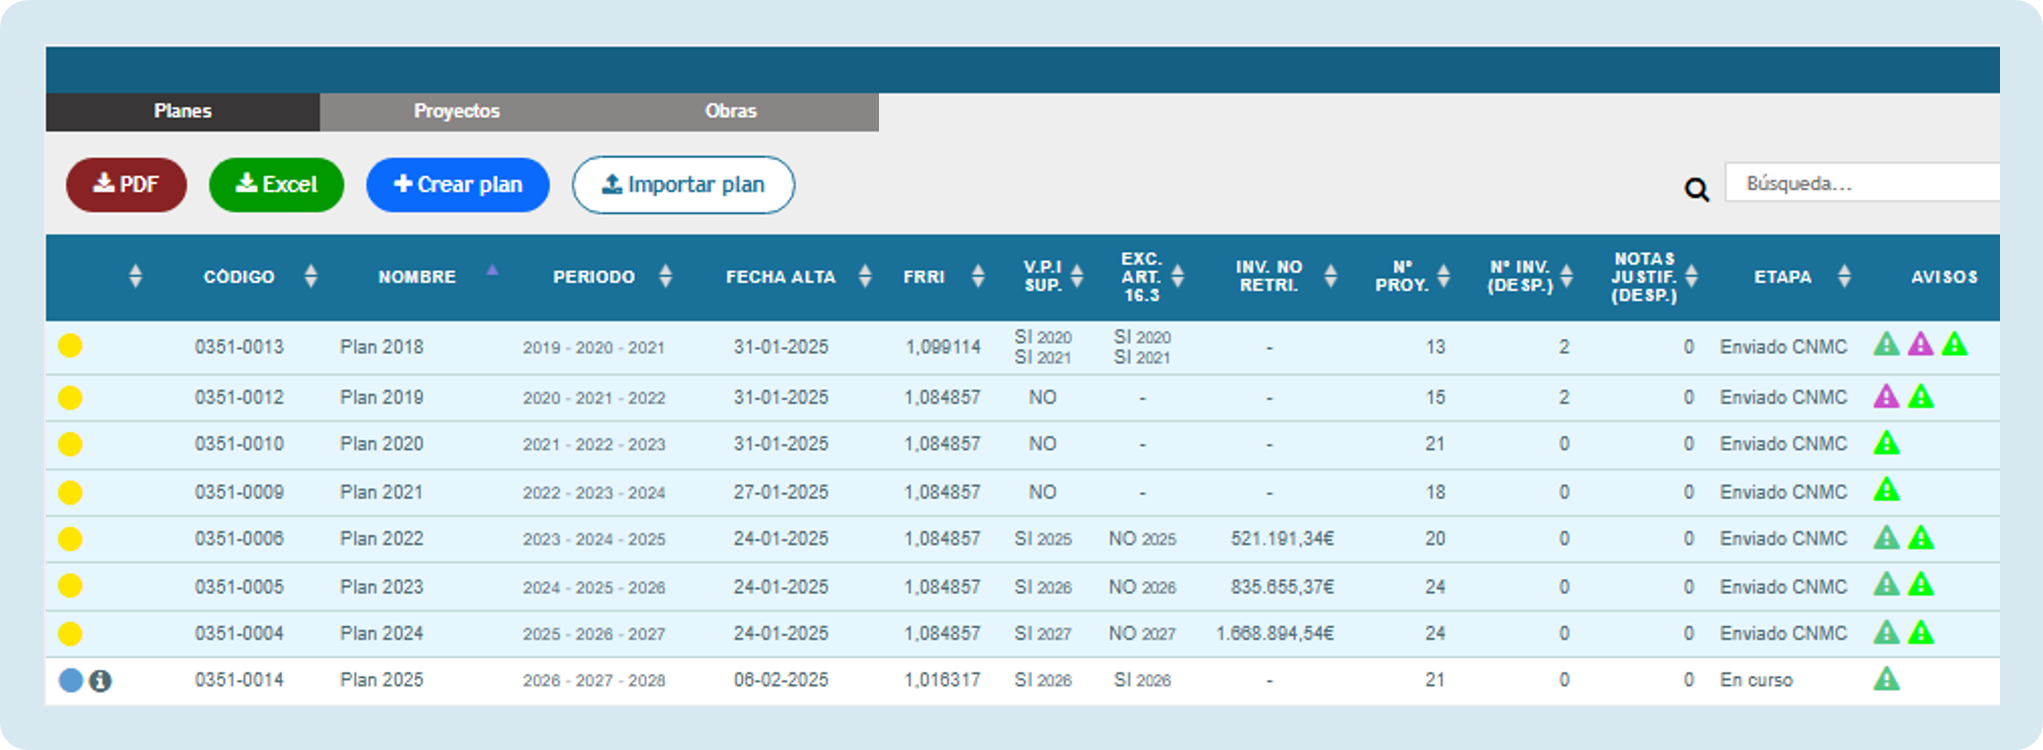
Task: Sort by ETAPA column arrows
Action: (1844, 277)
